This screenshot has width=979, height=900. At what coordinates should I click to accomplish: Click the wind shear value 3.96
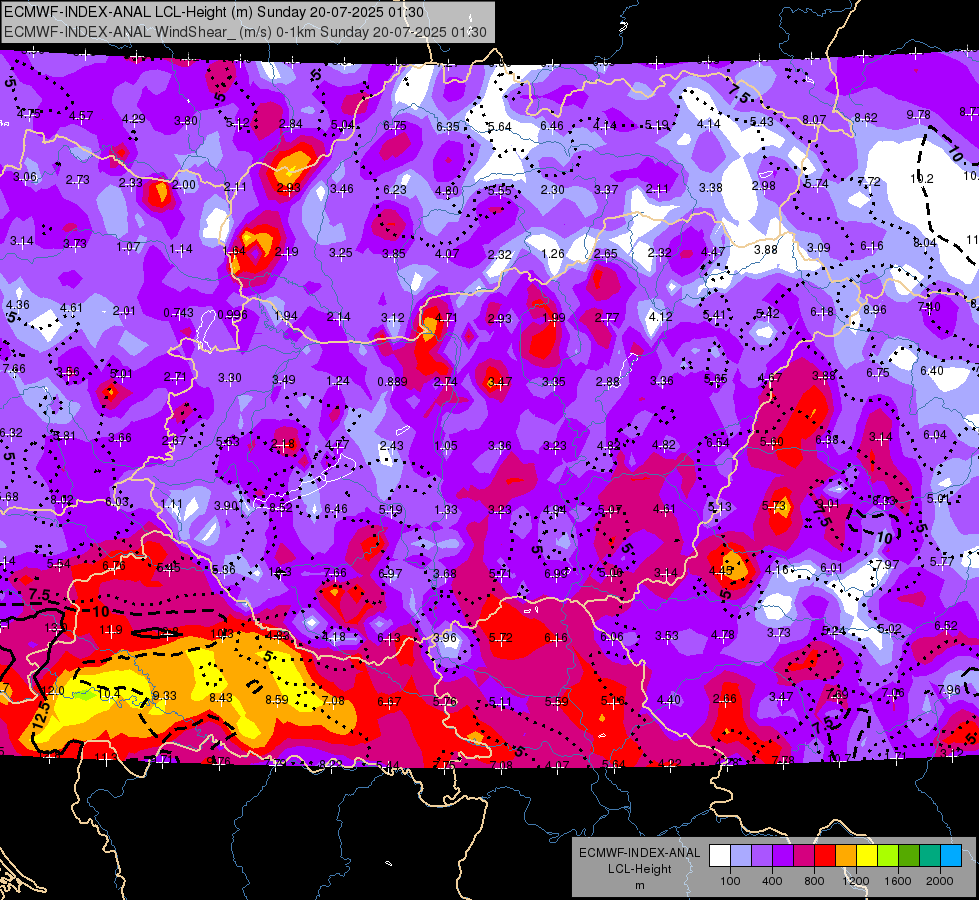(445, 638)
